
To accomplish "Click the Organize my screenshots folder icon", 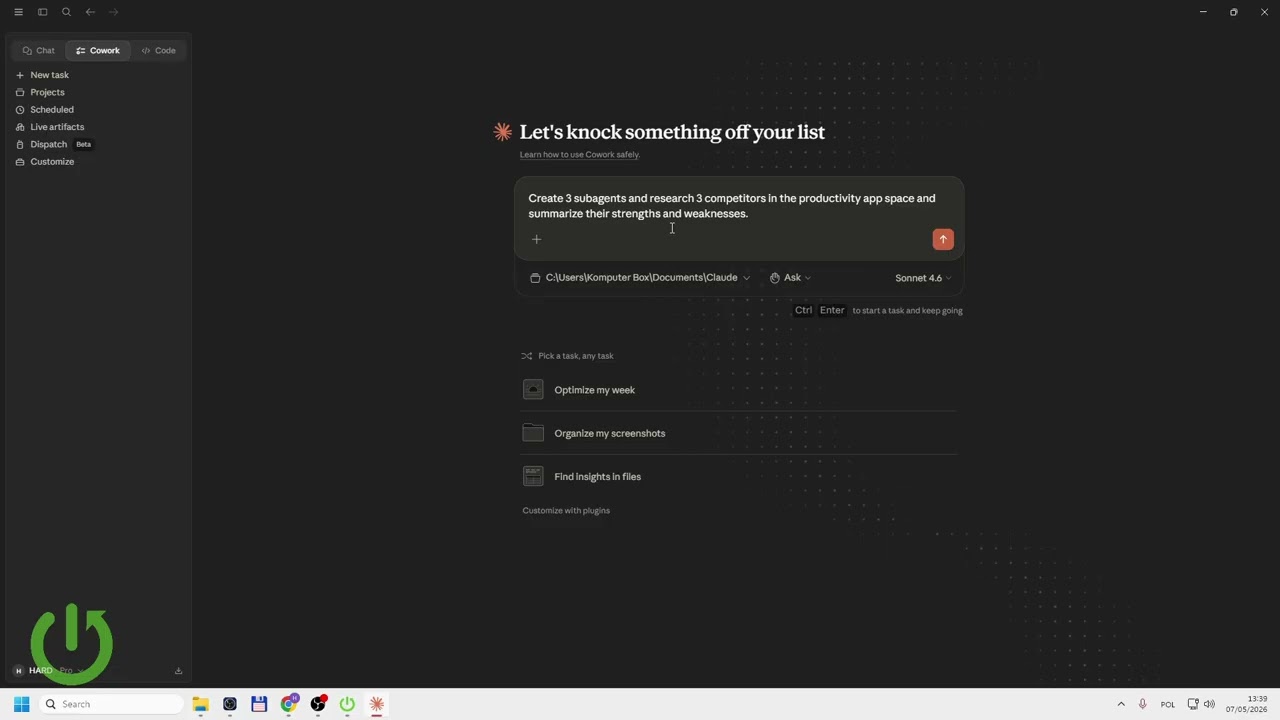I will 533,433.
